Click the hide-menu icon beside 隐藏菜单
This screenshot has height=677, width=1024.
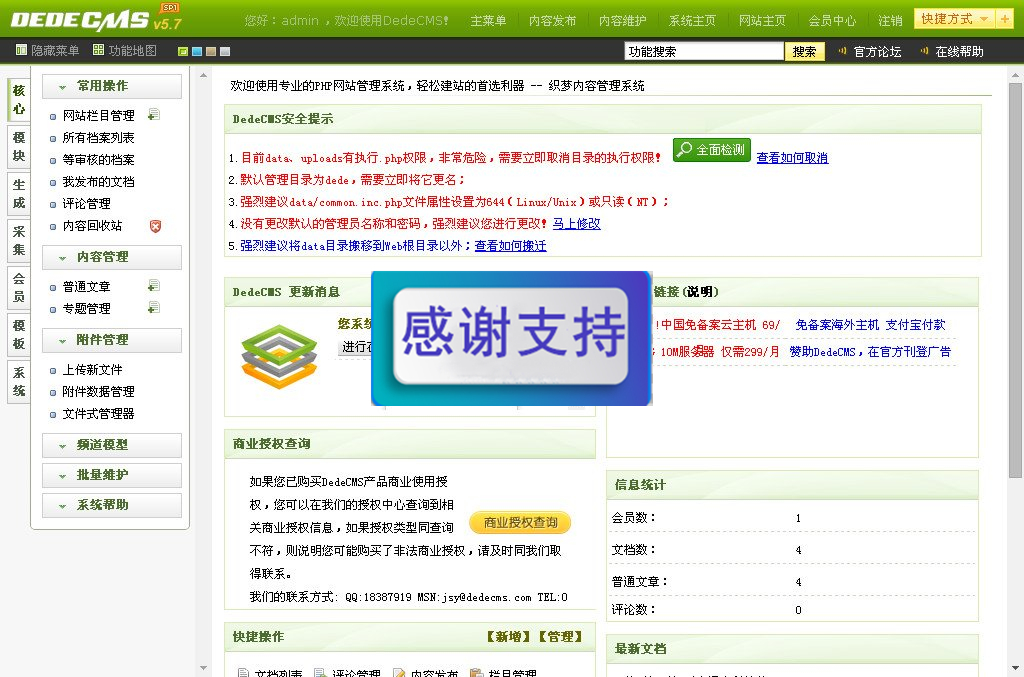[x=21, y=50]
